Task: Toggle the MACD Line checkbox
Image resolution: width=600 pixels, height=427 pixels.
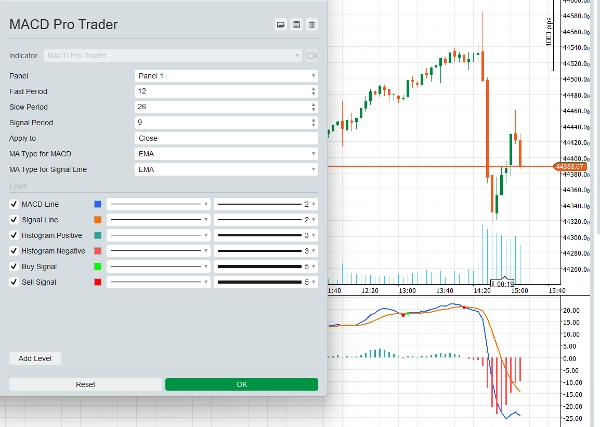Action: click(14, 204)
